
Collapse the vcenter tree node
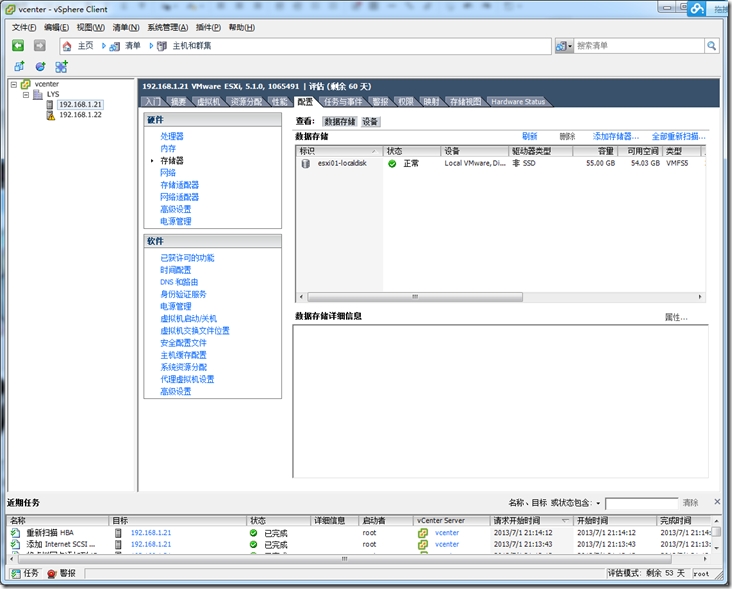click(14, 84)
